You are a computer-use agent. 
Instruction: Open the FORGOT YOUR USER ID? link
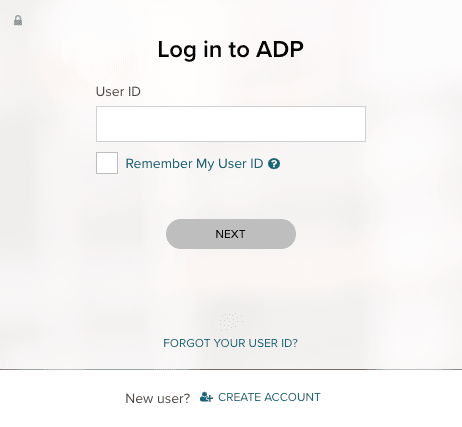pyautogui.click(x=230, y=343)
